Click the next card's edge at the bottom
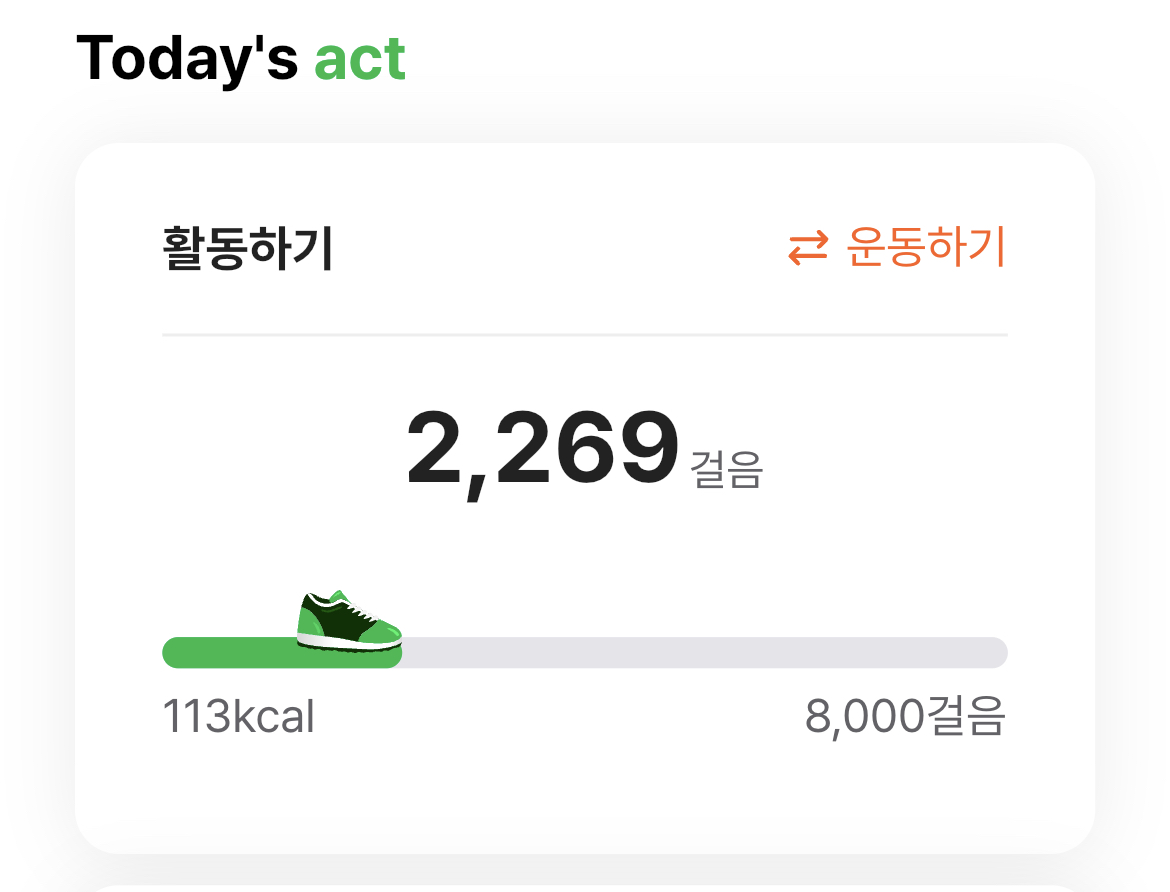1170x892 pixels. pos(584,886)
